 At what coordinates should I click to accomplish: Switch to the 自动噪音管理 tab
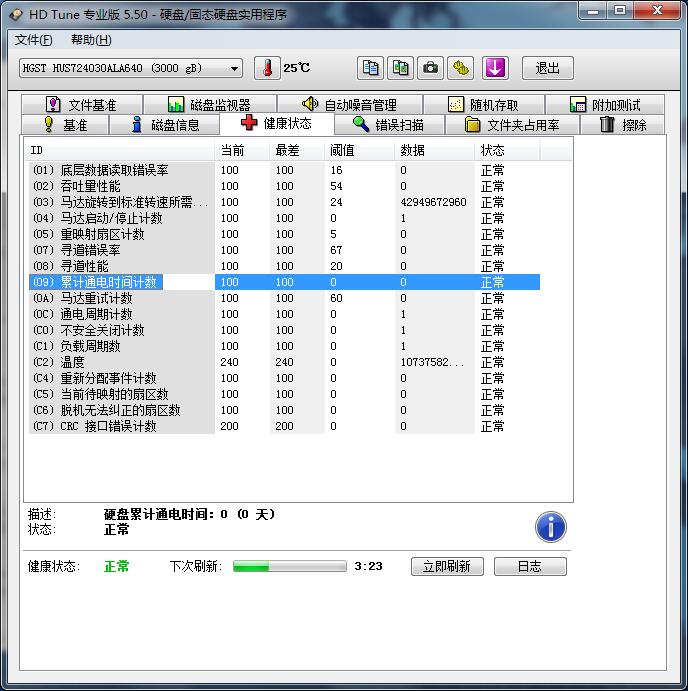(350, 105)
